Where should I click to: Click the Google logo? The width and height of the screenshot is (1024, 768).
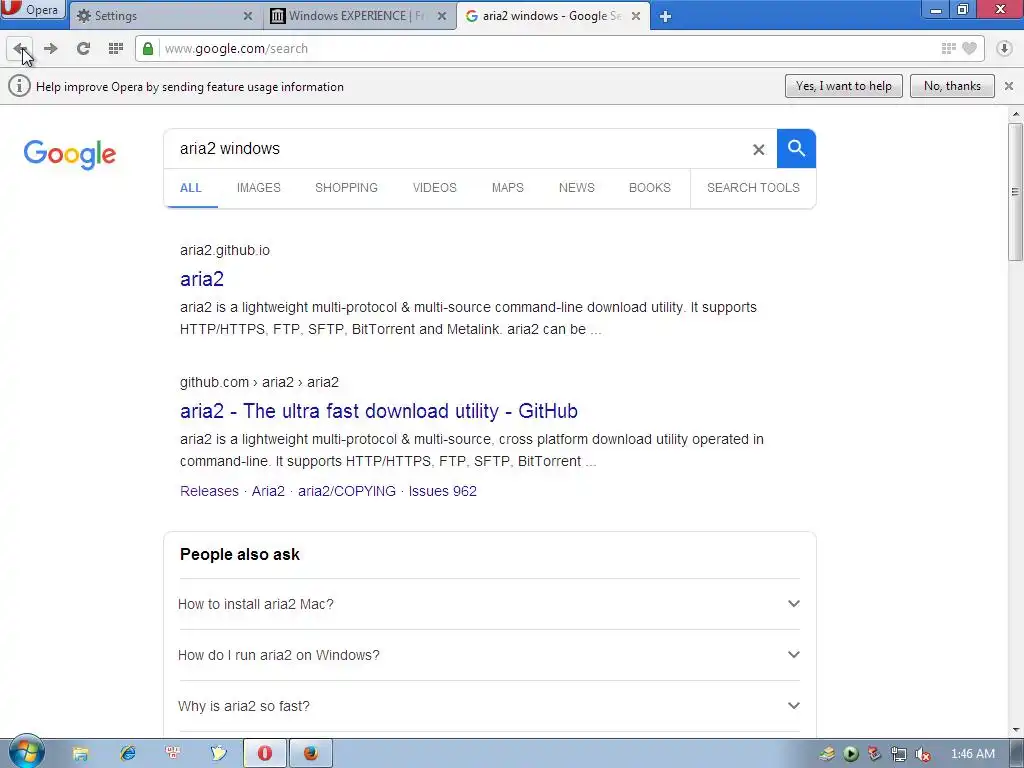(70, 154)
